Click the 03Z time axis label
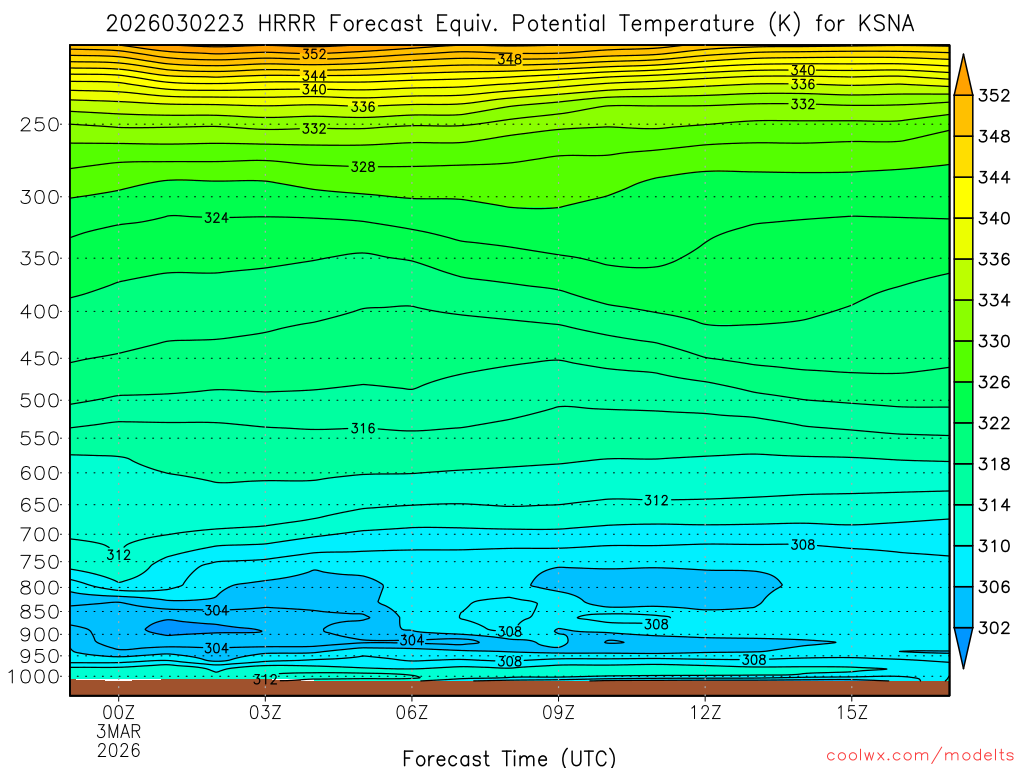 pos(265,712)
